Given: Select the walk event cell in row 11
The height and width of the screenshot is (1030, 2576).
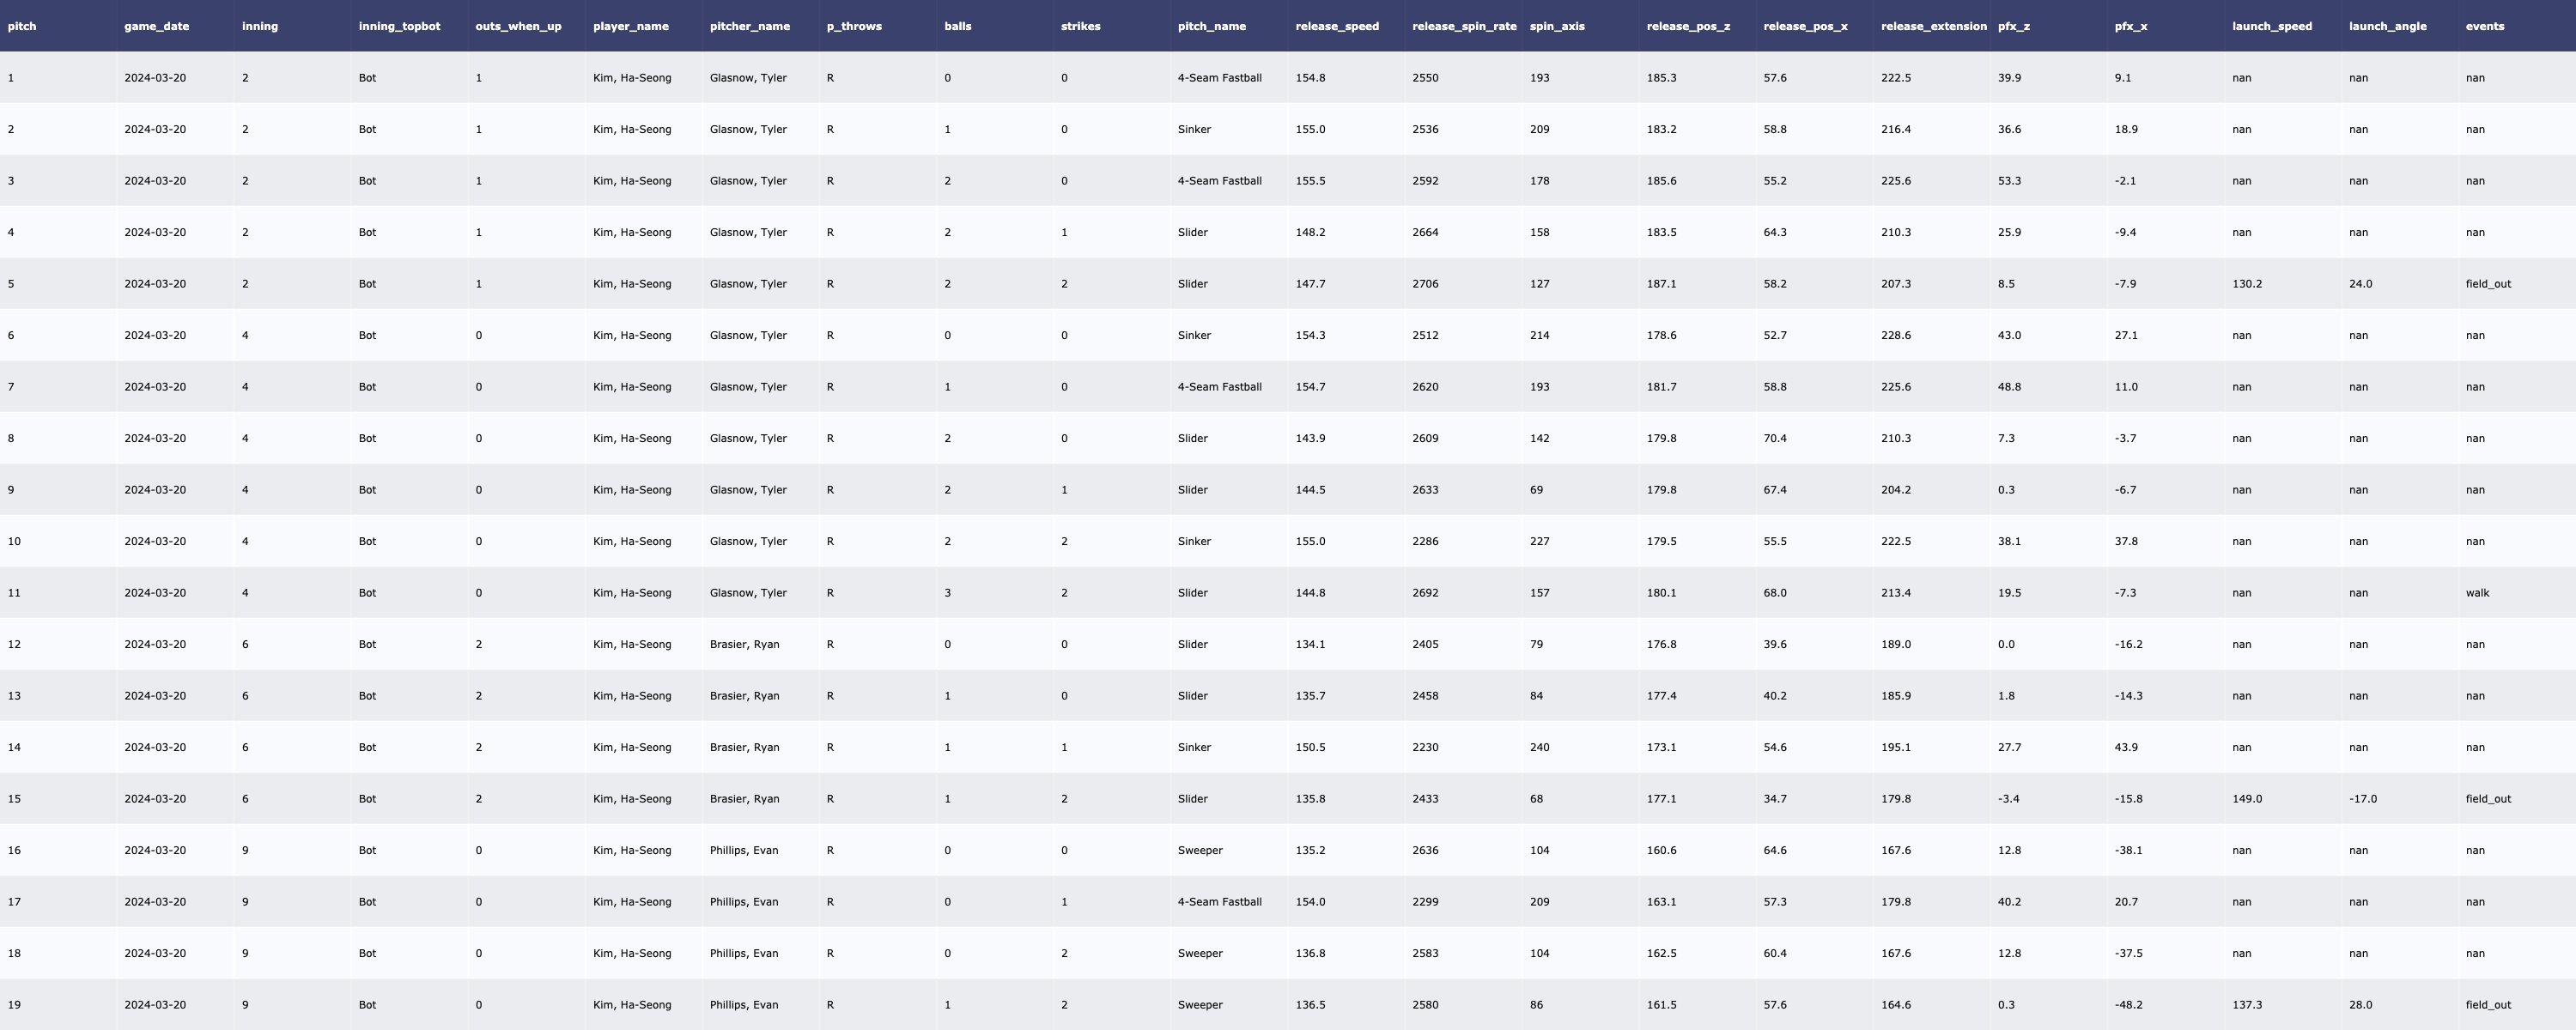Looking at the screenshot, I should 2477,593.
